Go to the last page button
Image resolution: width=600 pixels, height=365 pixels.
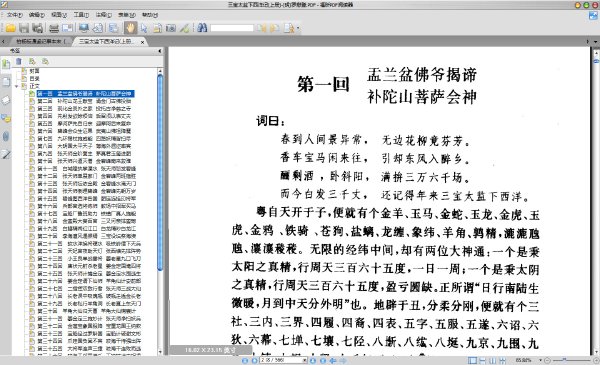[x=323, y=360]
